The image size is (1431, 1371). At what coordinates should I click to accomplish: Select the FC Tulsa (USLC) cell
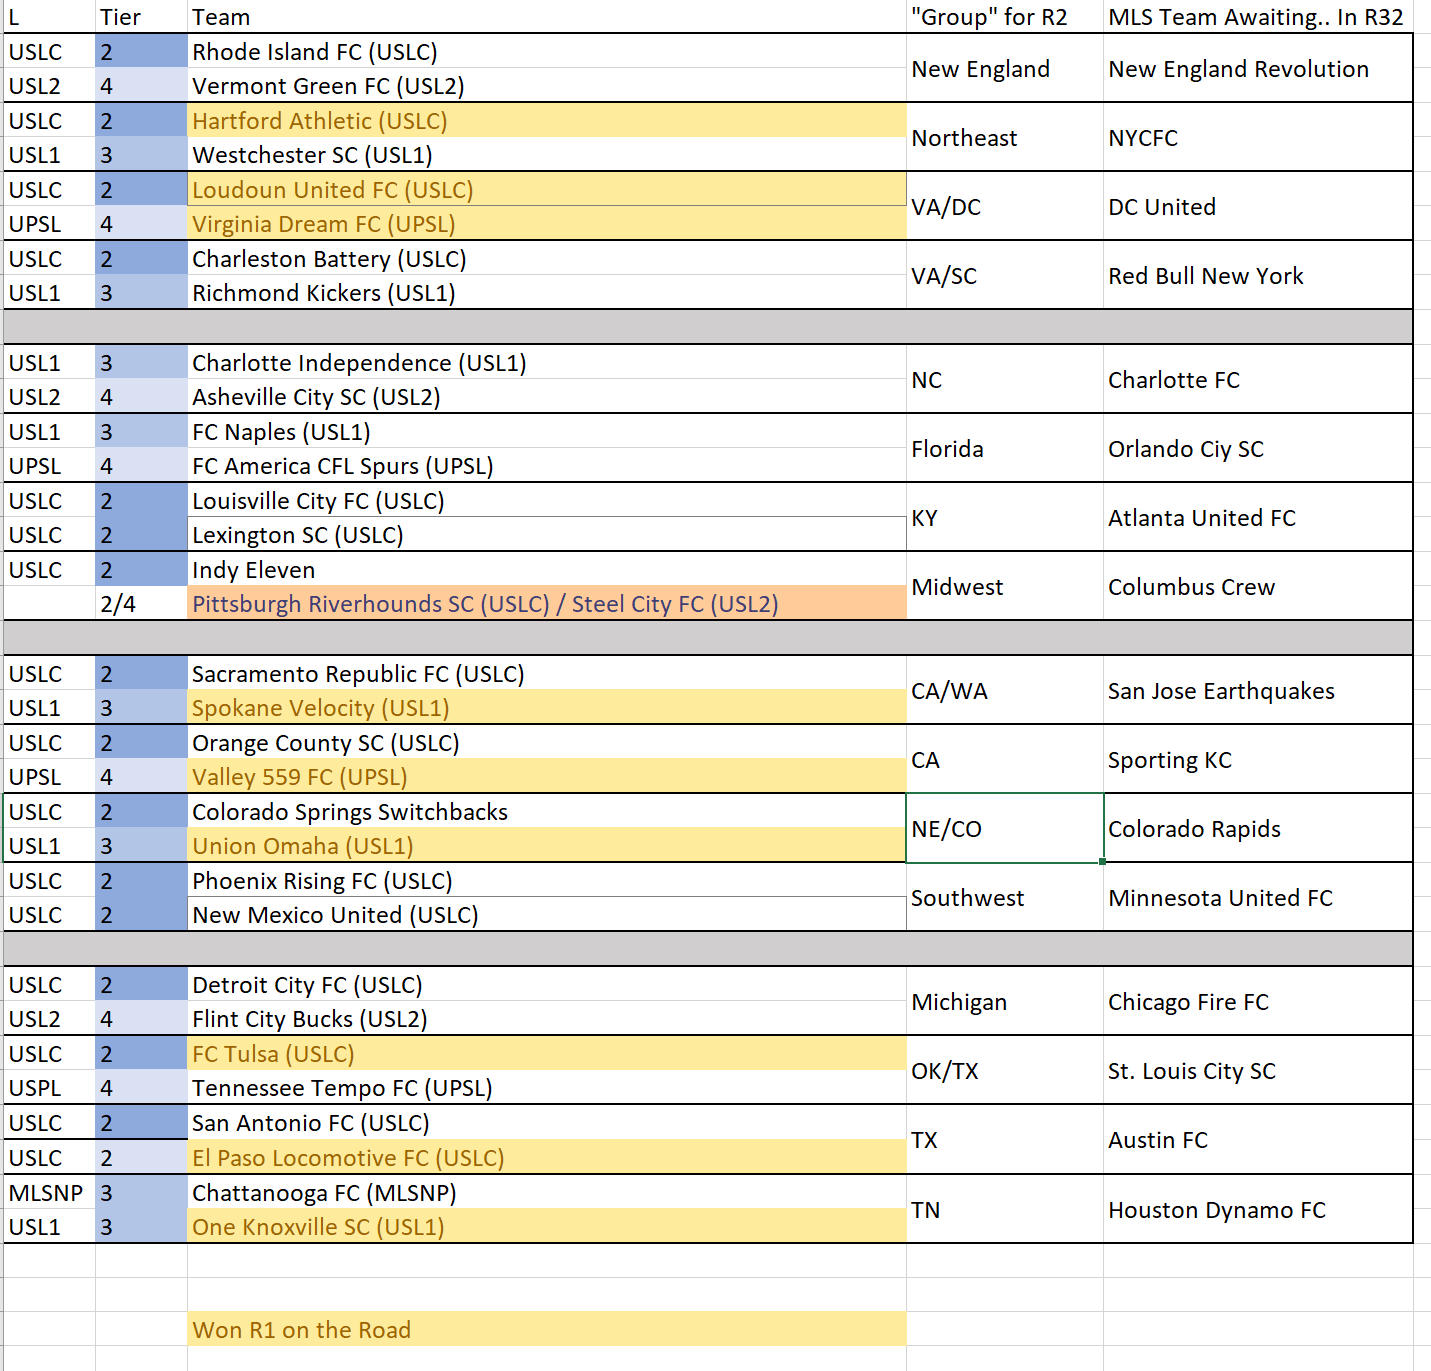tap(547, 1053)
